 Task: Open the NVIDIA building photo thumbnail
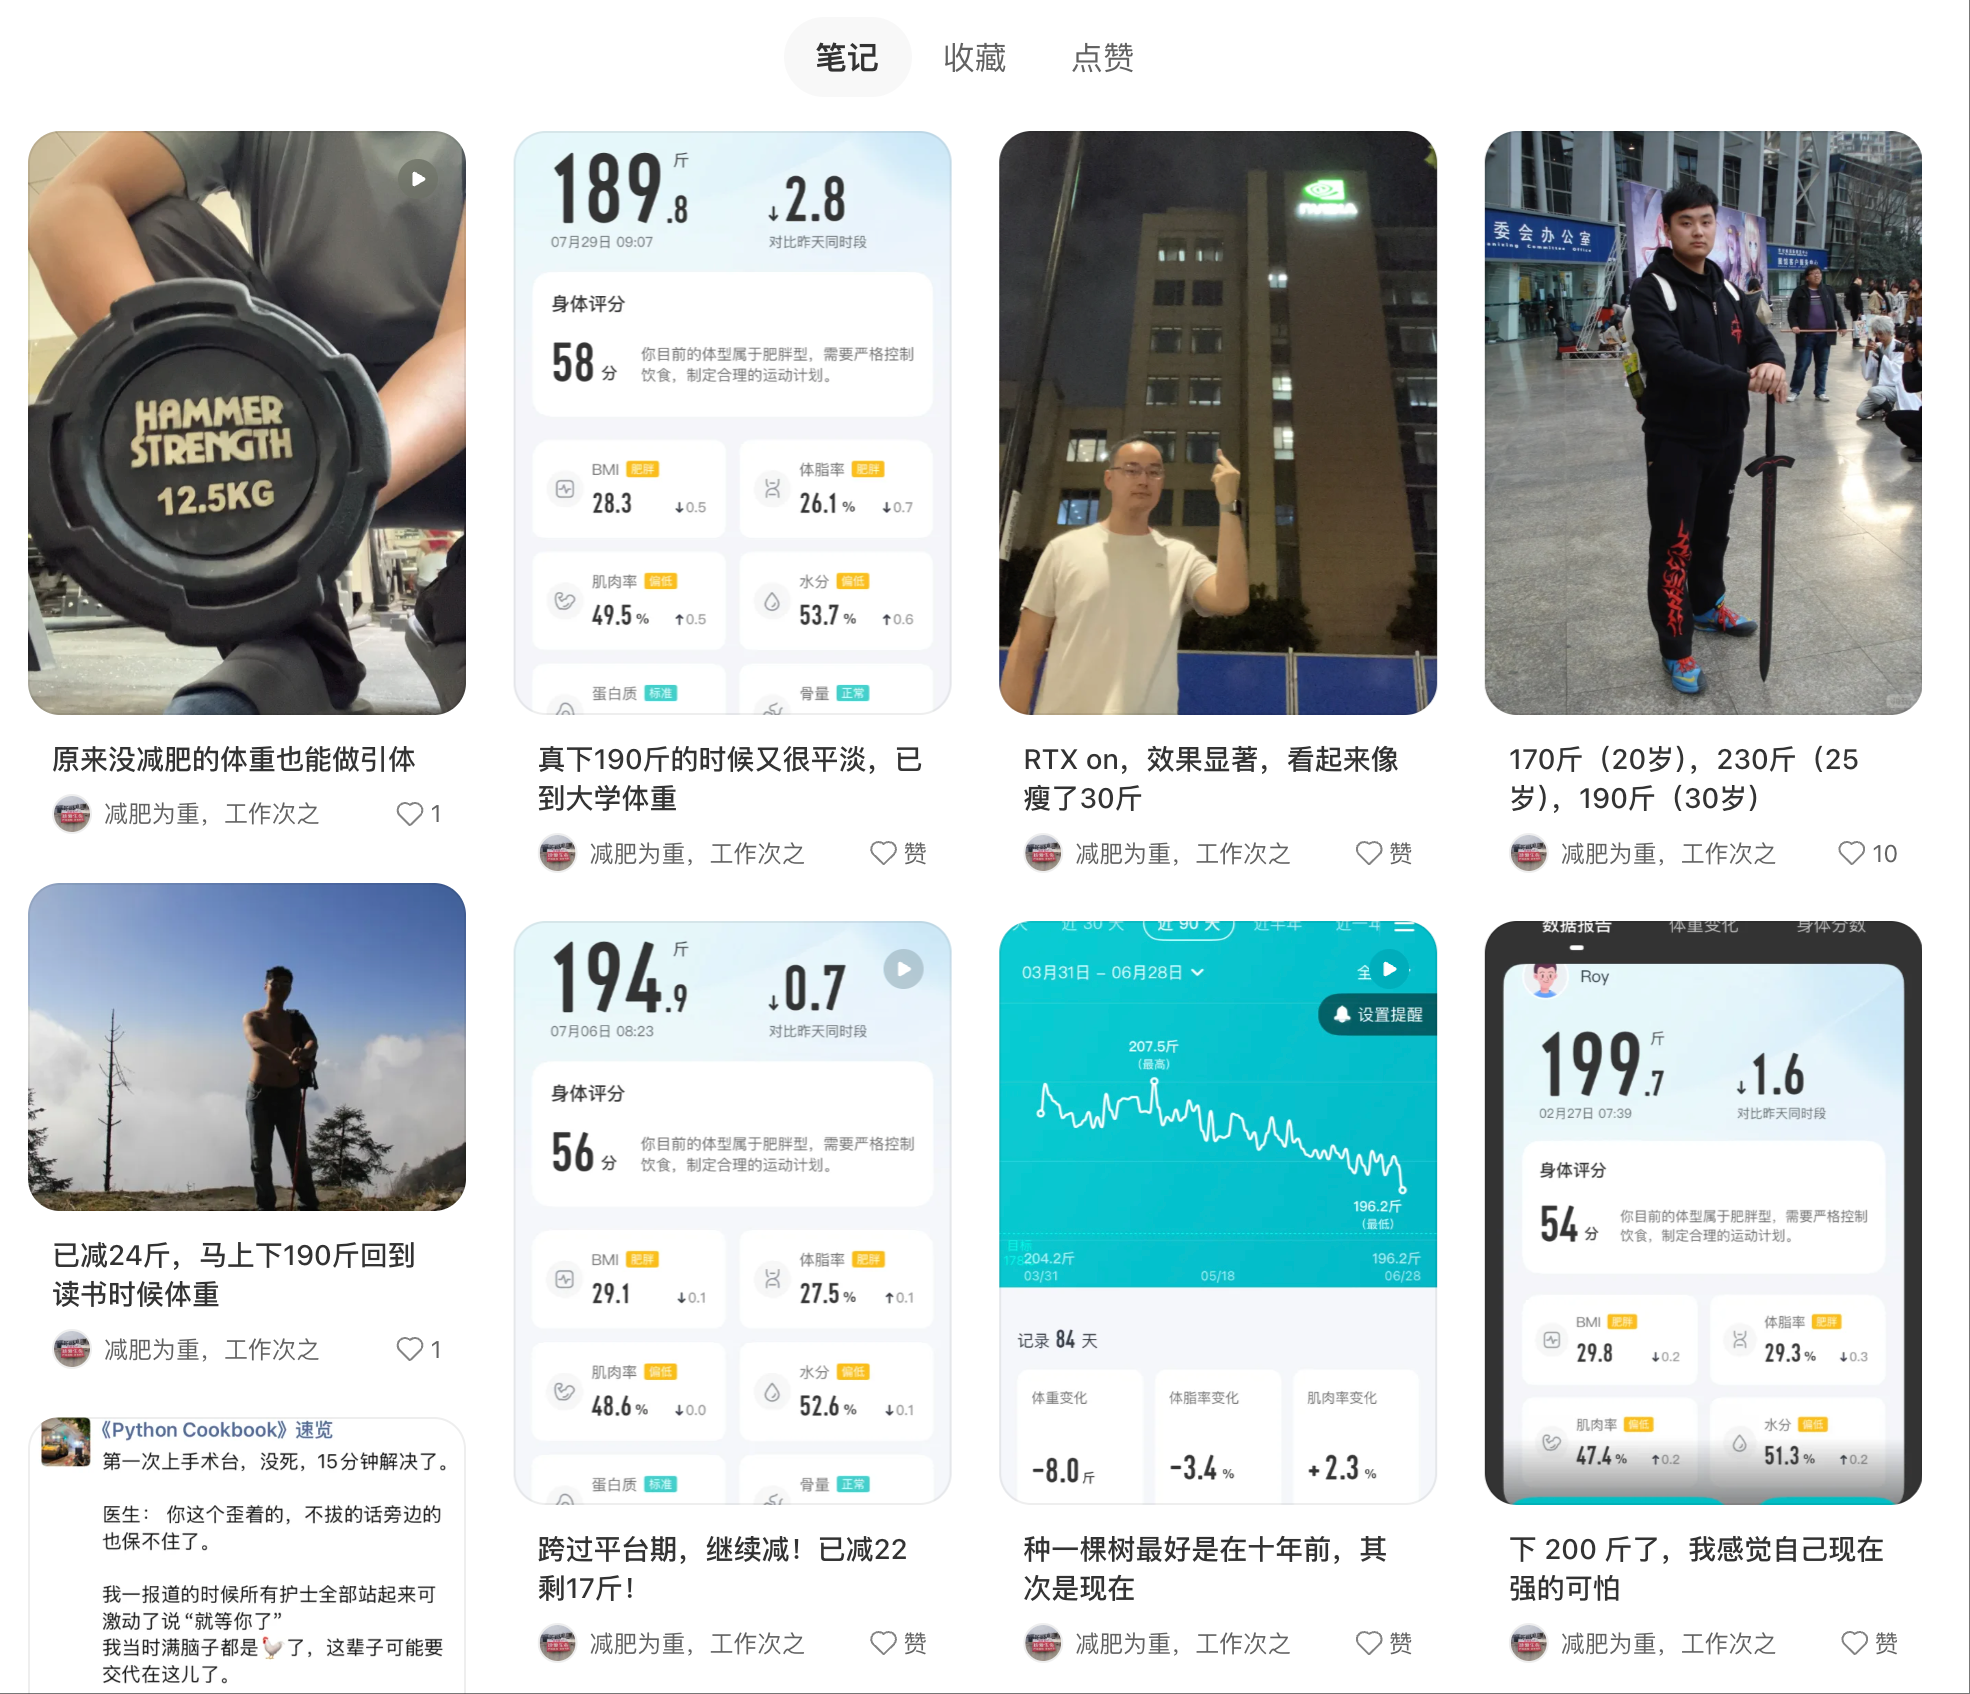click(1218, 422)
